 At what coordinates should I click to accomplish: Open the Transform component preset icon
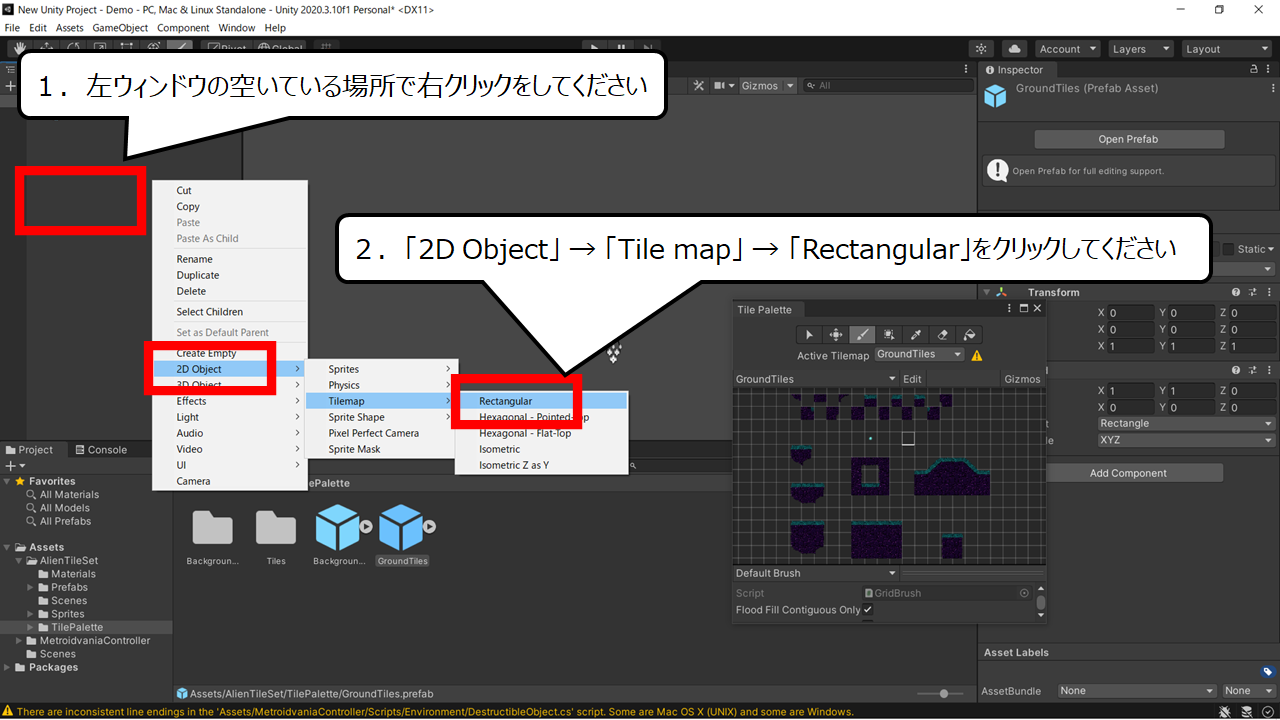(x=1252, y=292)
